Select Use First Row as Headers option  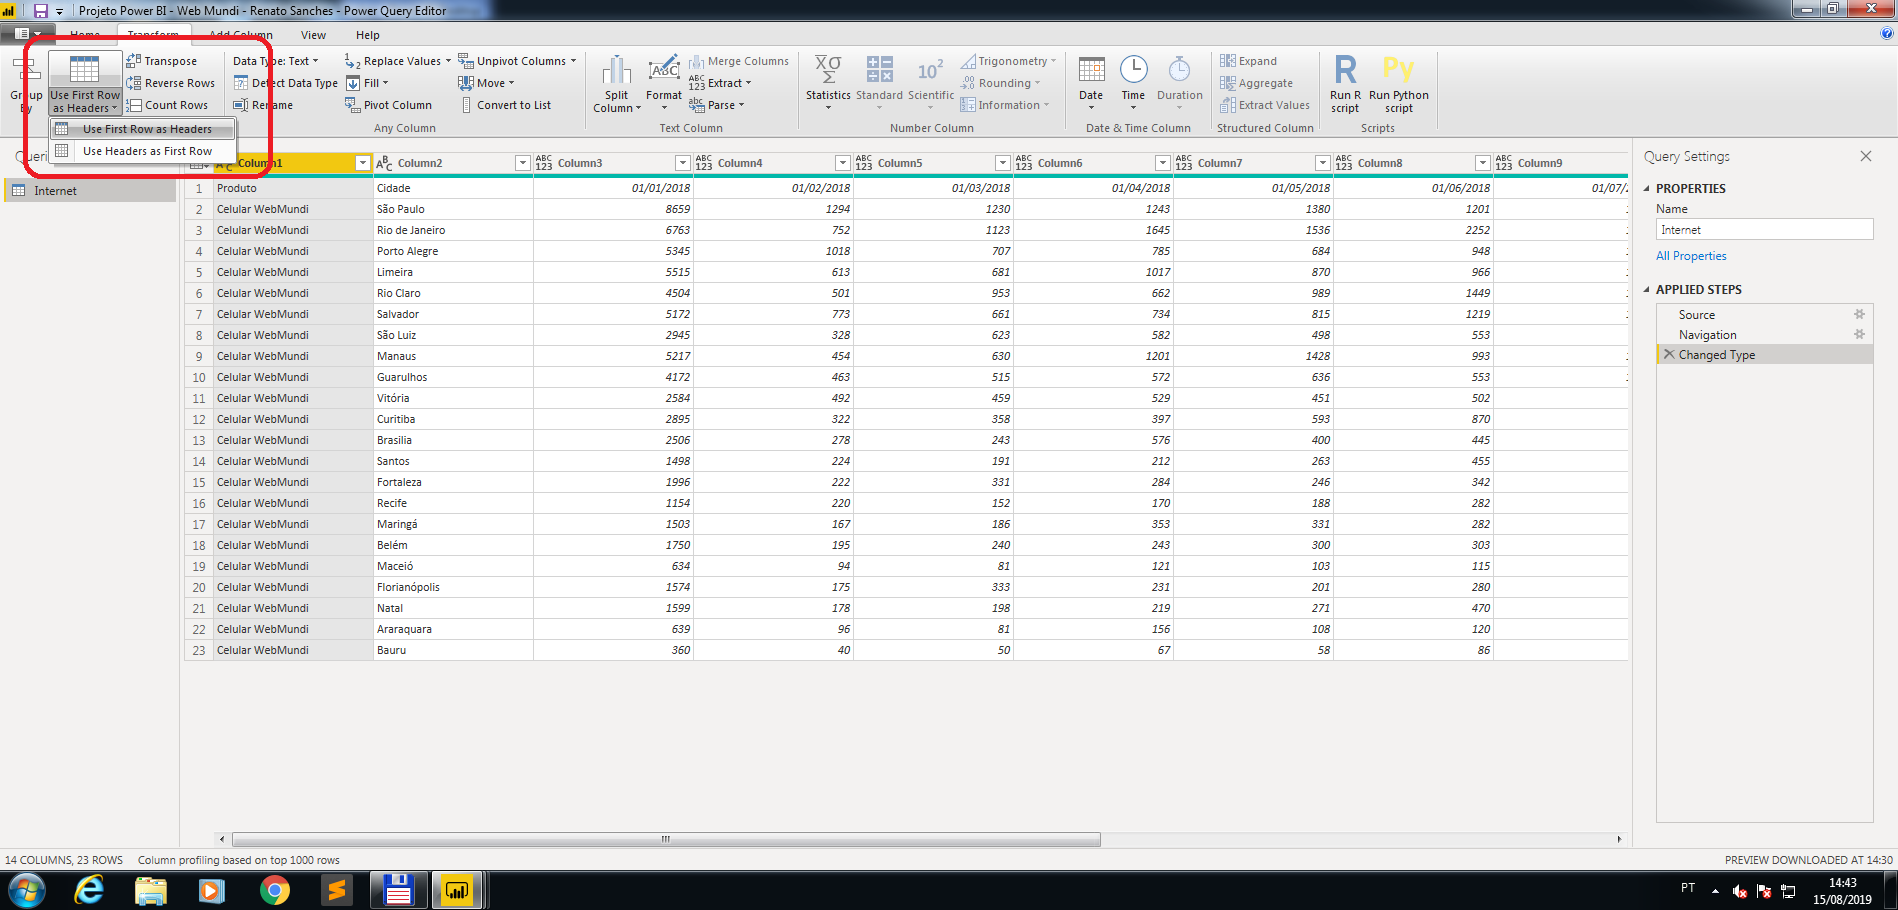coord(143,129)
